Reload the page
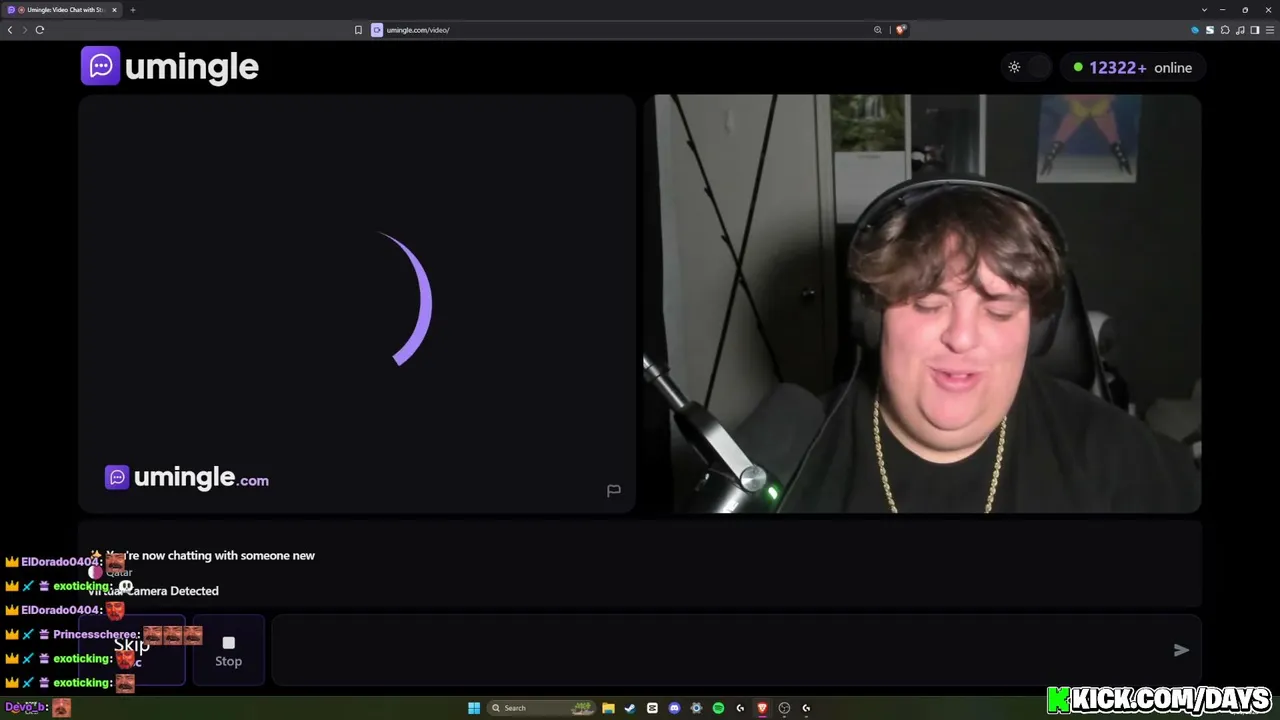 click(40, 30)
